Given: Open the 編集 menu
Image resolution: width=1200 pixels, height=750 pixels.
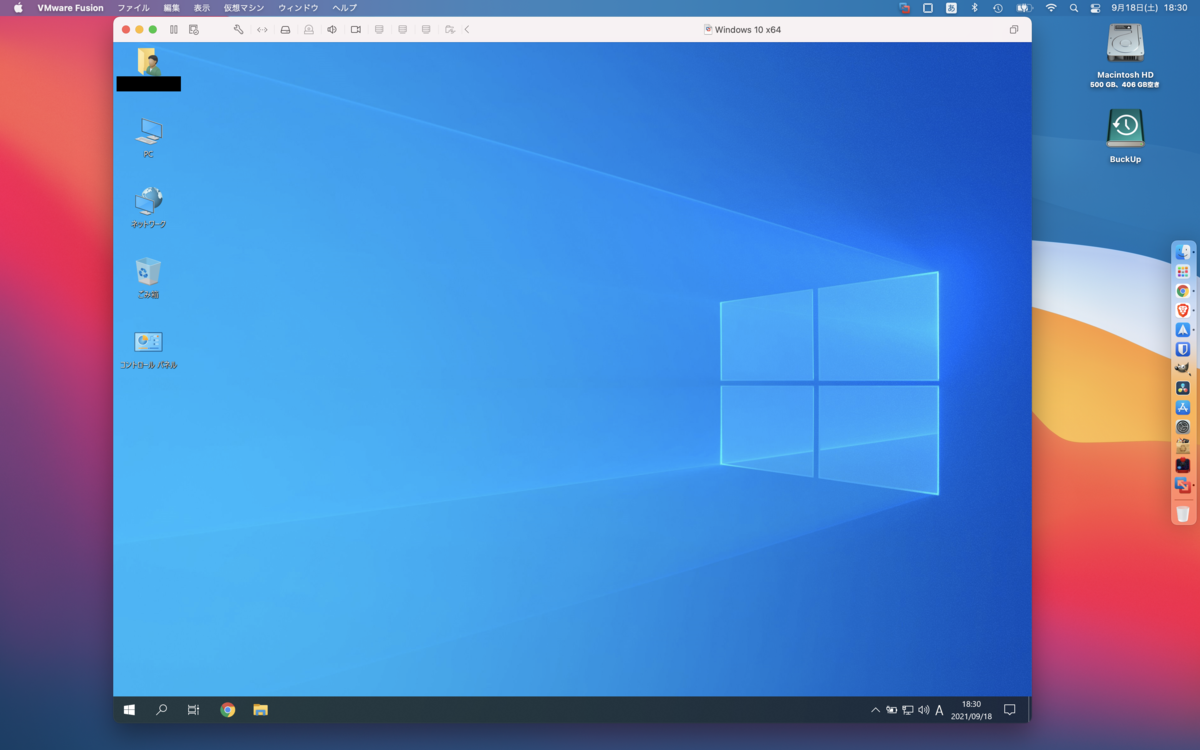Looking at the screenshot, I should (x=172, y=7).
